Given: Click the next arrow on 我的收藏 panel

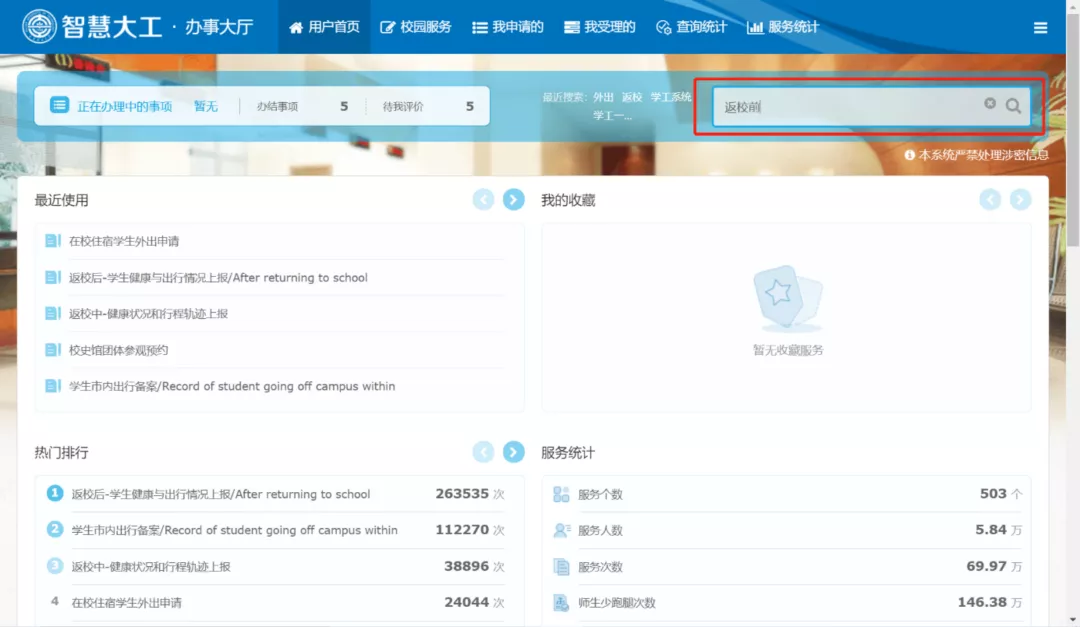Looking at the screenshot, I should point(1020,200).
